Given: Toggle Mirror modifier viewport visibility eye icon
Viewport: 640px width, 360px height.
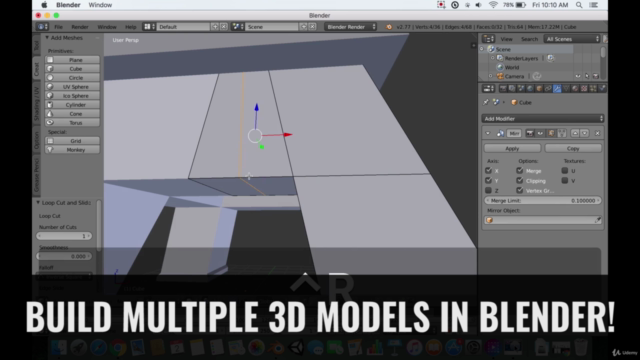Looking at the screenshot, I should (x=540, y=133).
